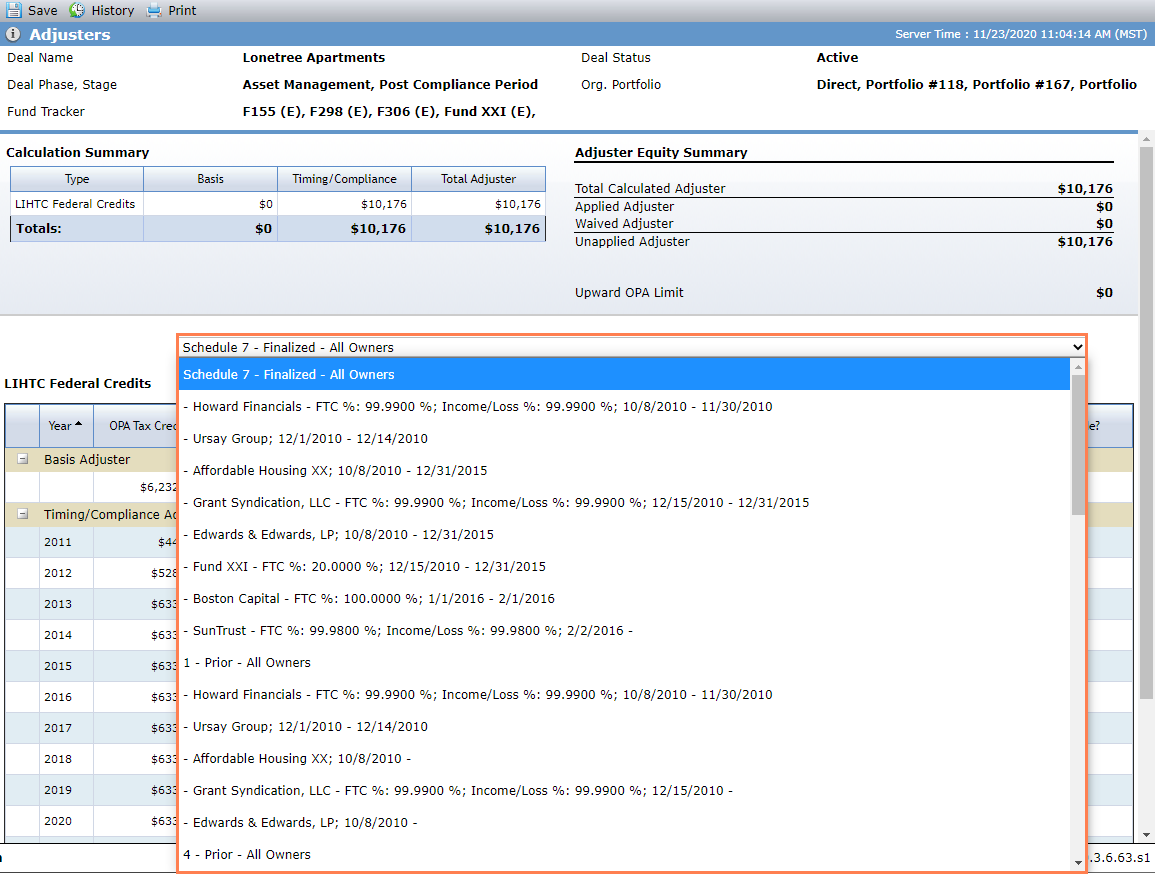
Task: Click dropdown list scrollbar up arrow
Action: coord(1078,366)
